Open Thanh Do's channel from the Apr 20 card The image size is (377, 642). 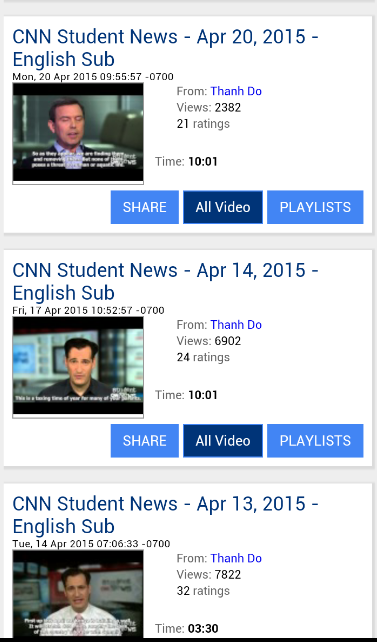[236, 91]
